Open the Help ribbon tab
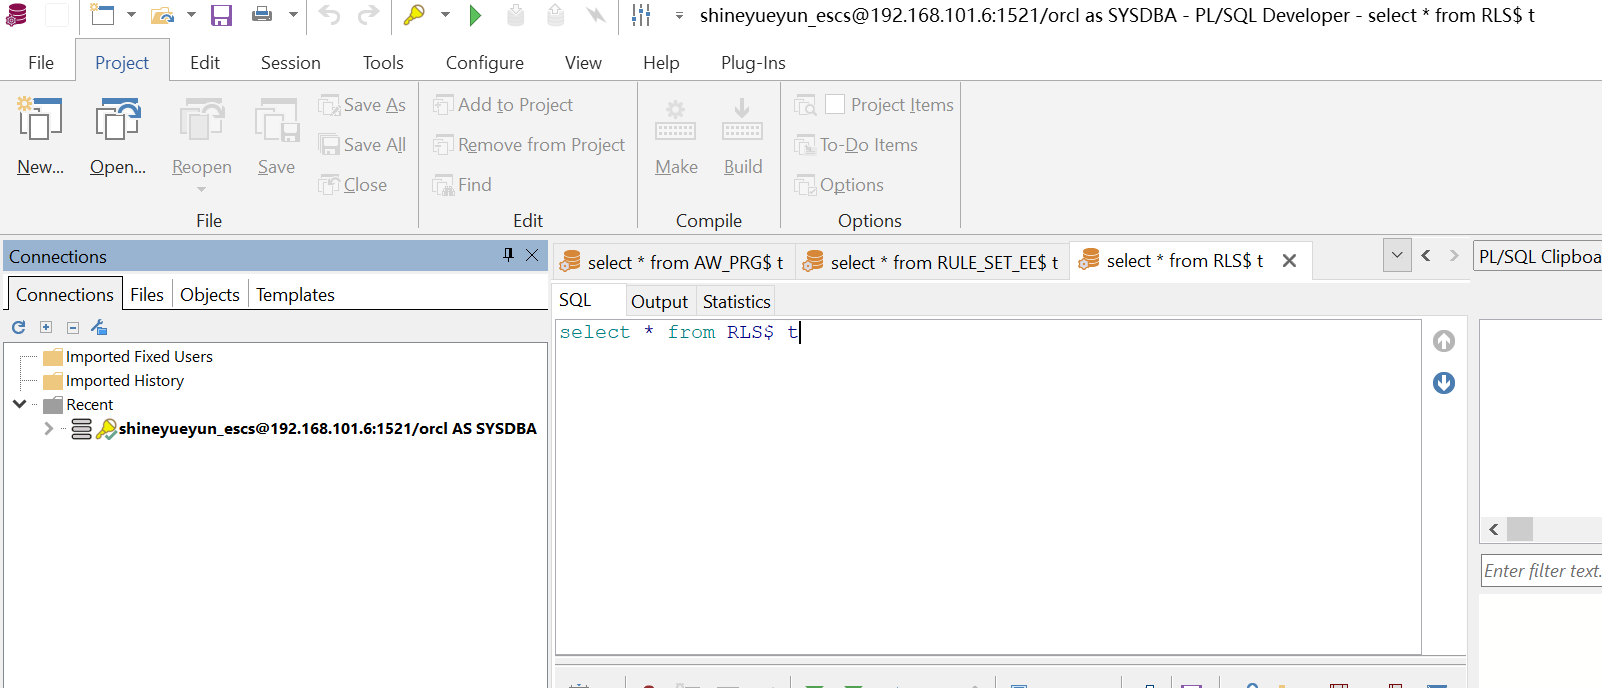Screen dimensions: 1602x688 (x=661, y=63)
